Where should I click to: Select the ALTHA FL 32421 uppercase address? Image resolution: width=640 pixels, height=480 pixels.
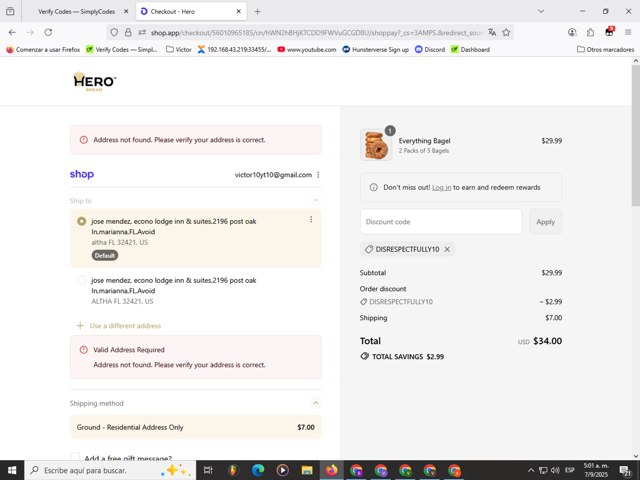tap(82, 280)
